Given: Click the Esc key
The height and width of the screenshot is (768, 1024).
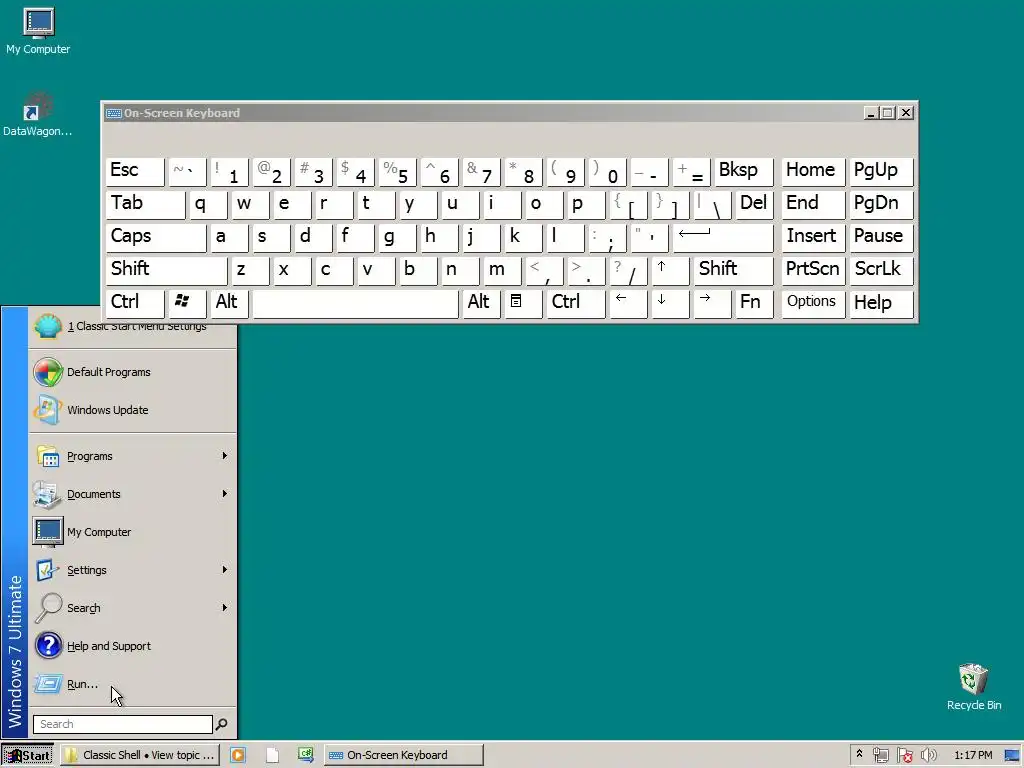Looking at the screenshot, I should [135, 172].
